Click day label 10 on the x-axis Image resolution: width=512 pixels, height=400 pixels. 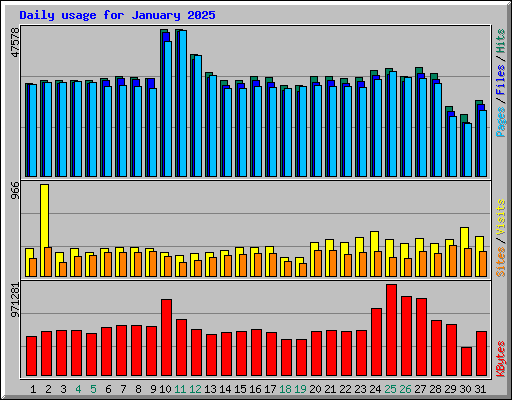point(165,389)
